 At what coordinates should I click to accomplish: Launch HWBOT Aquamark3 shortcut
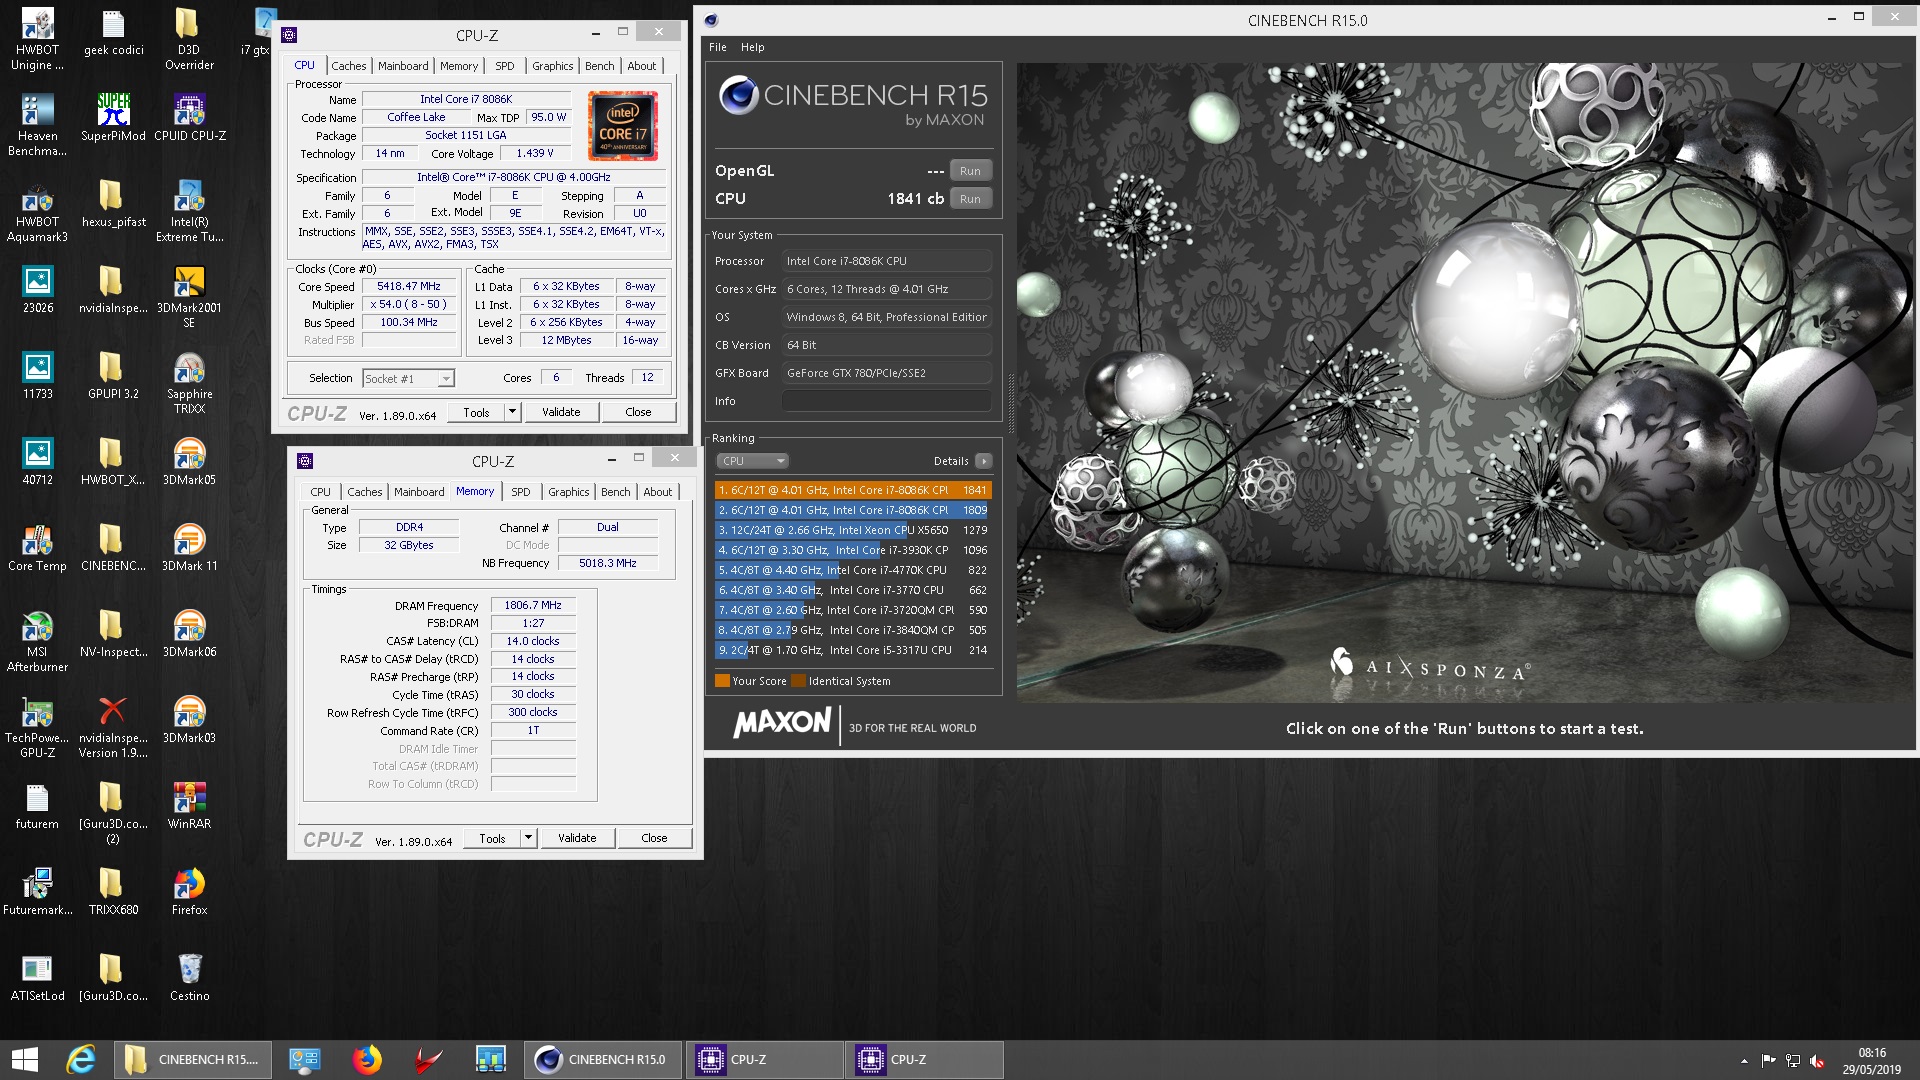tap(37, 212)
